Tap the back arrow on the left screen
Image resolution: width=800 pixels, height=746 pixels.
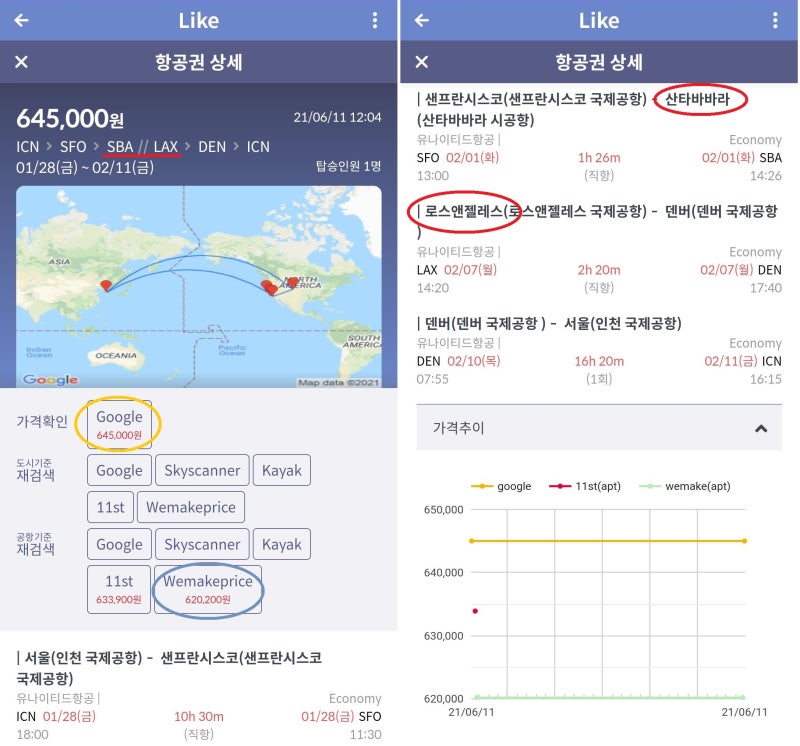(x=22, y=20)
